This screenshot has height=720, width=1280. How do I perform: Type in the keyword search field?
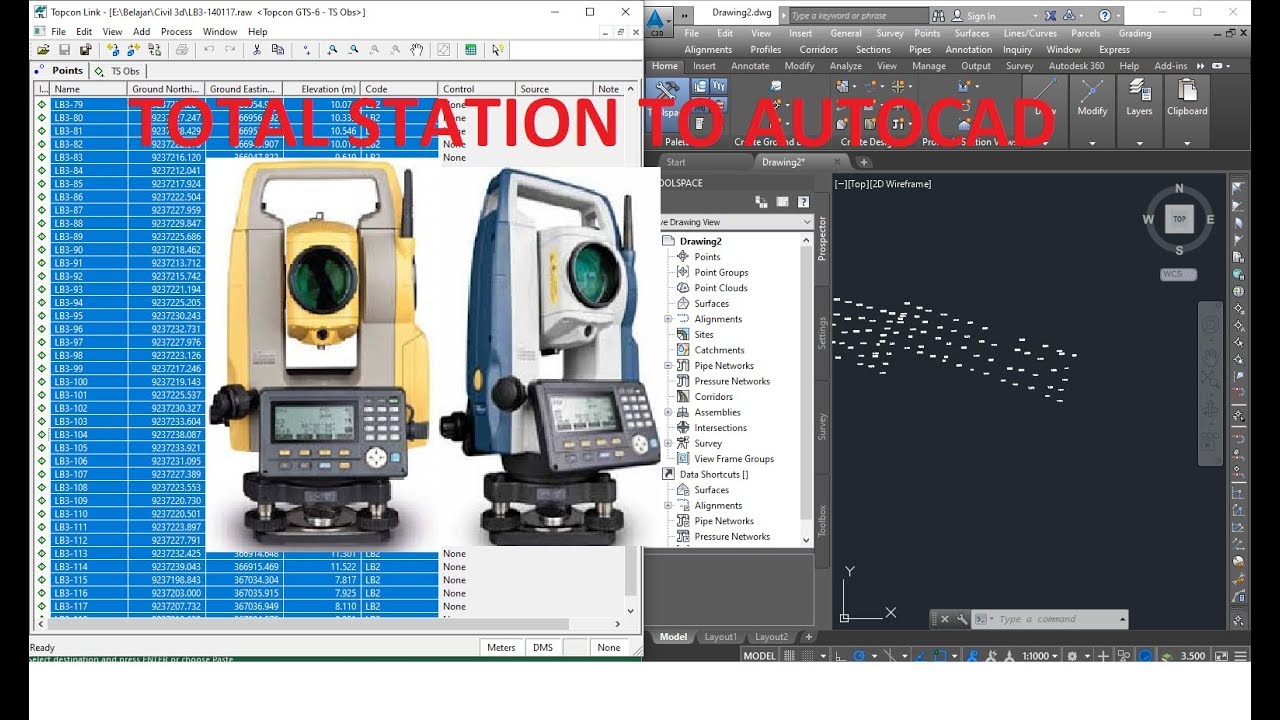coord(858,16)
